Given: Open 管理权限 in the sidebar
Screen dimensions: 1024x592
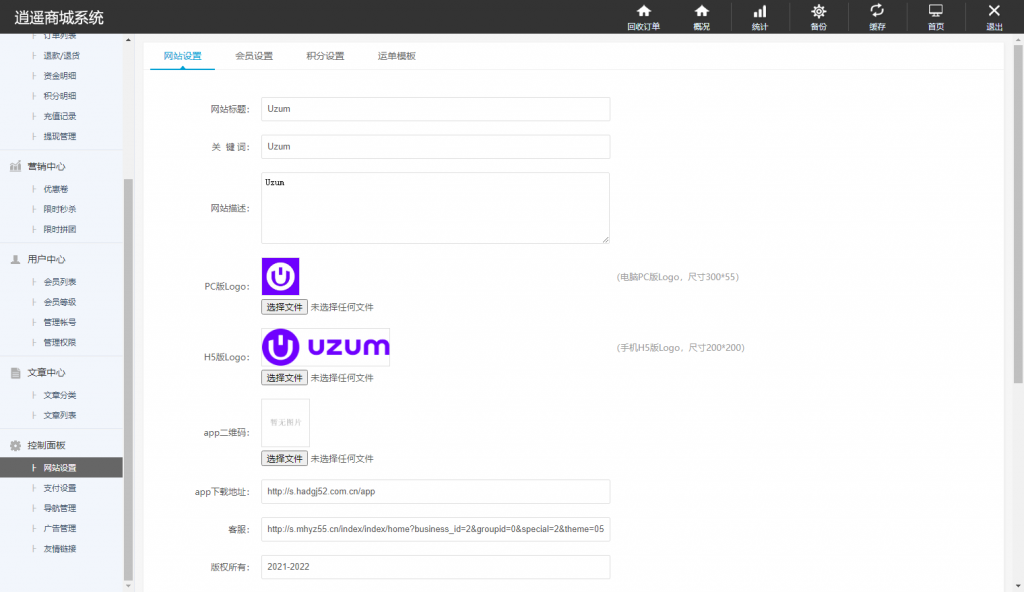Looking at the screenshot, I should (x=60, y=342).
